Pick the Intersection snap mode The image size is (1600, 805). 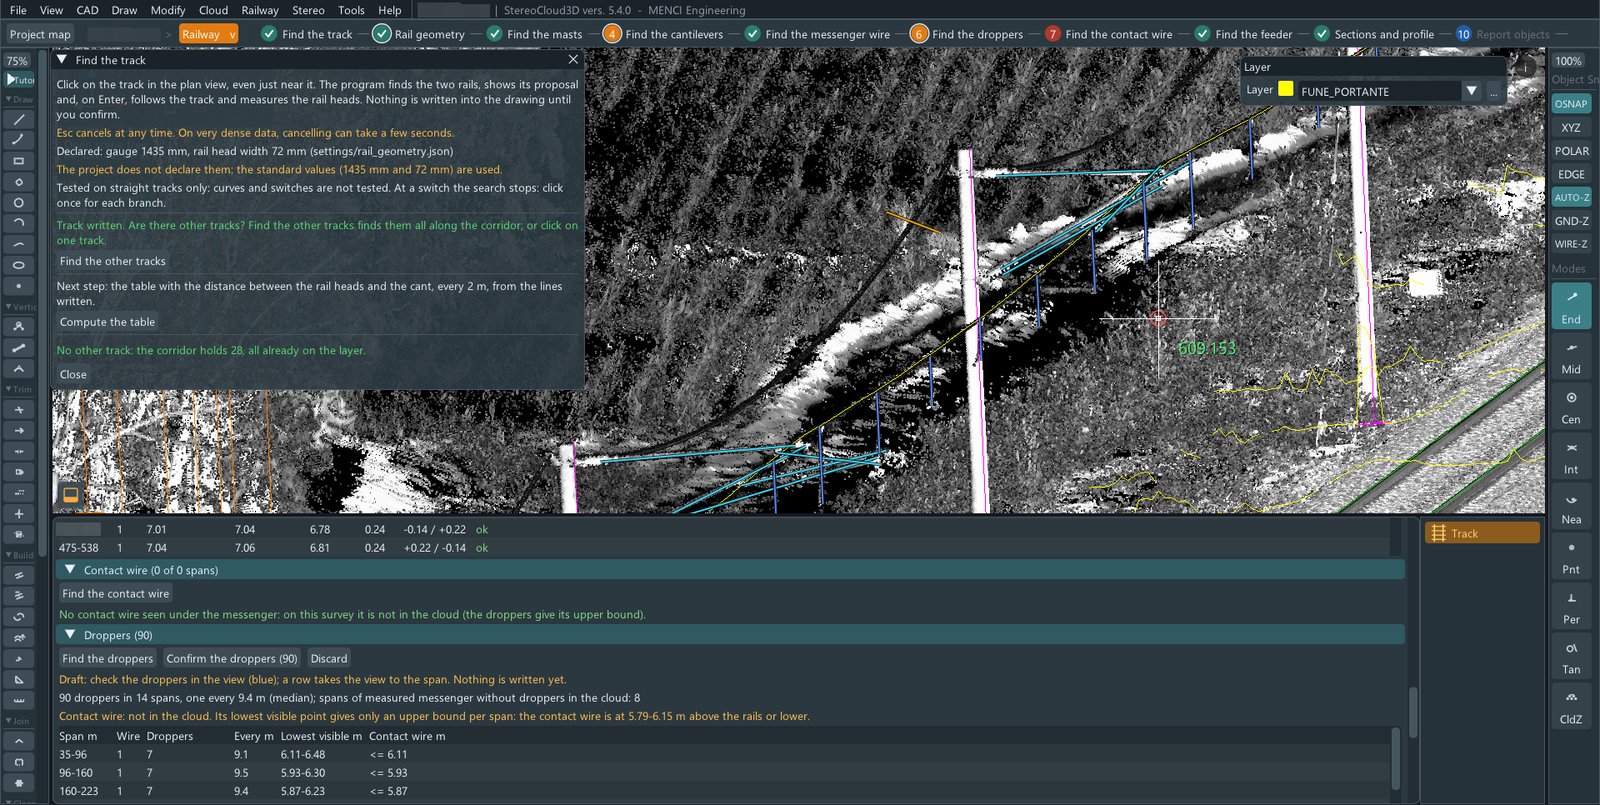[1571, 456]
